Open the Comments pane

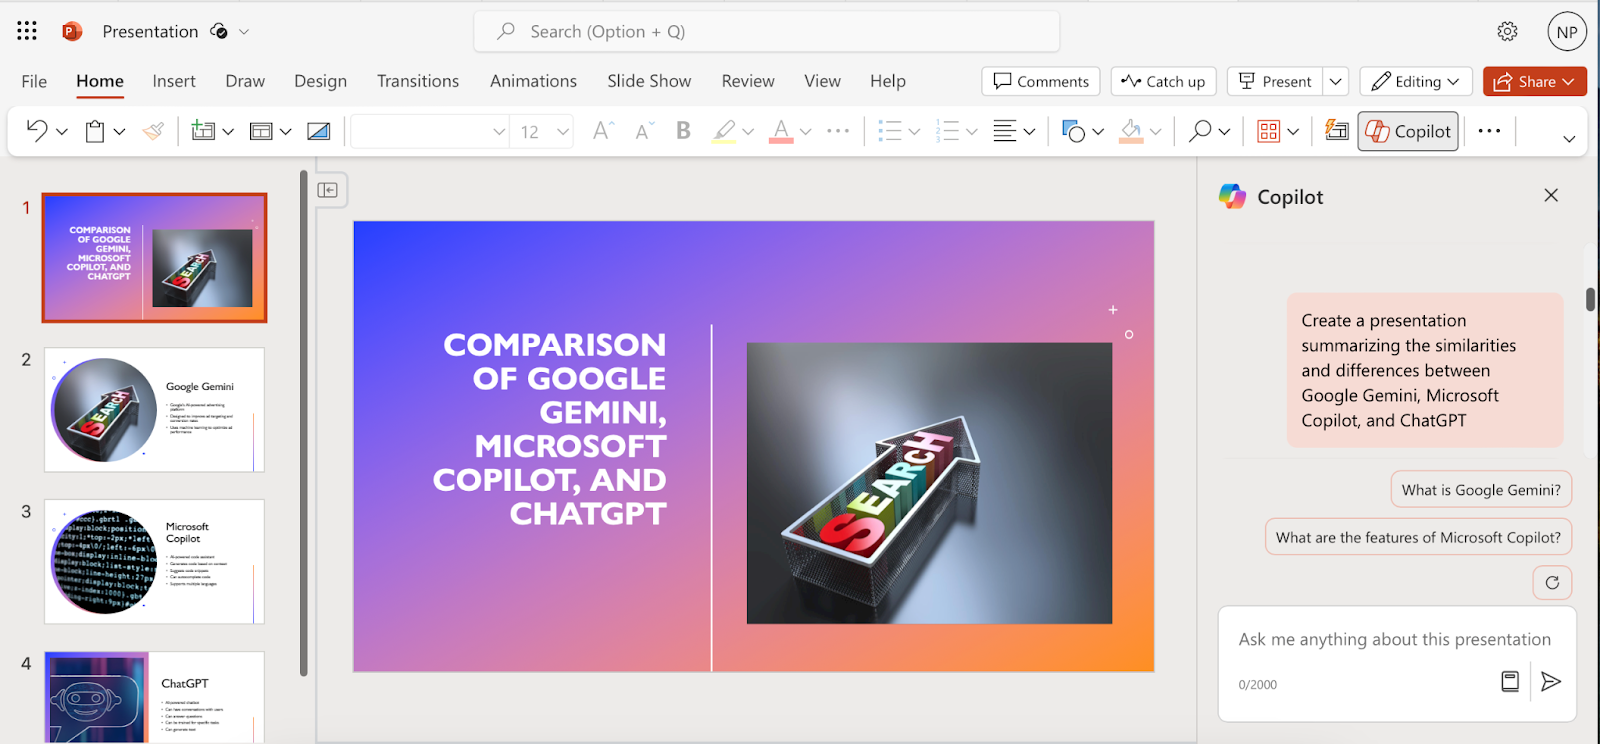1041,81
